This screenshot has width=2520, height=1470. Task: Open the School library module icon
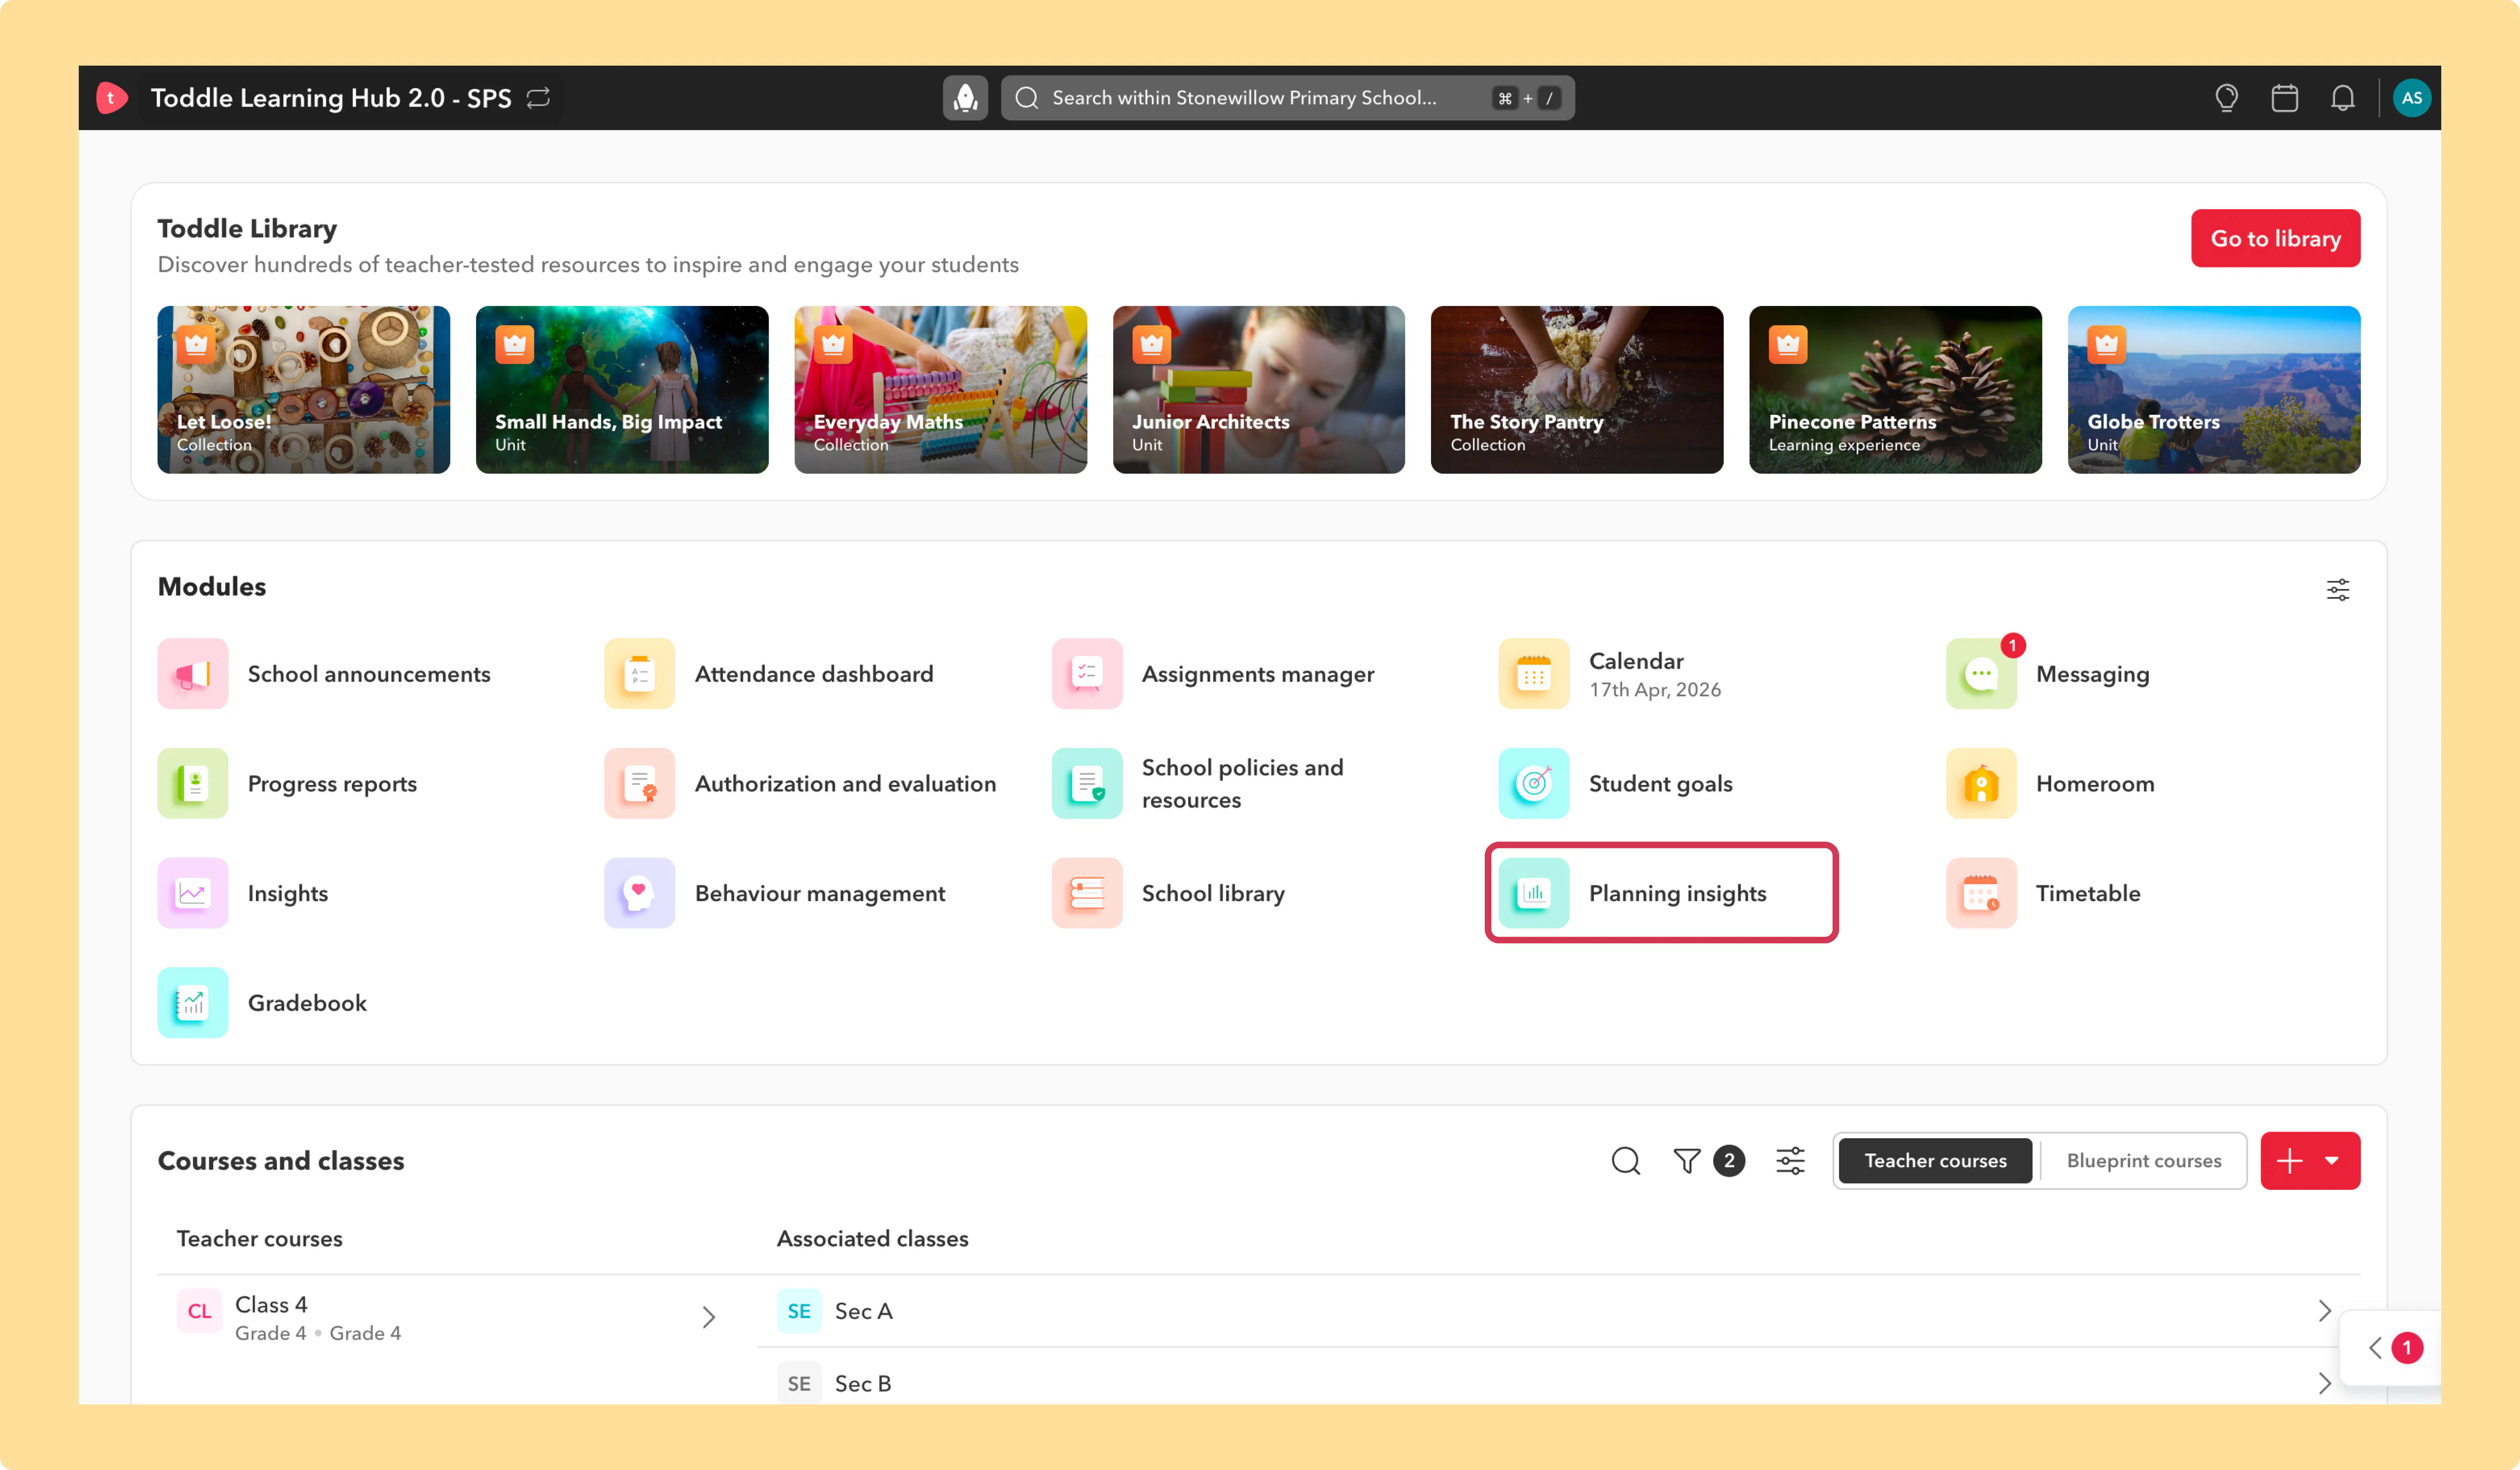(x=1087, y=893)
